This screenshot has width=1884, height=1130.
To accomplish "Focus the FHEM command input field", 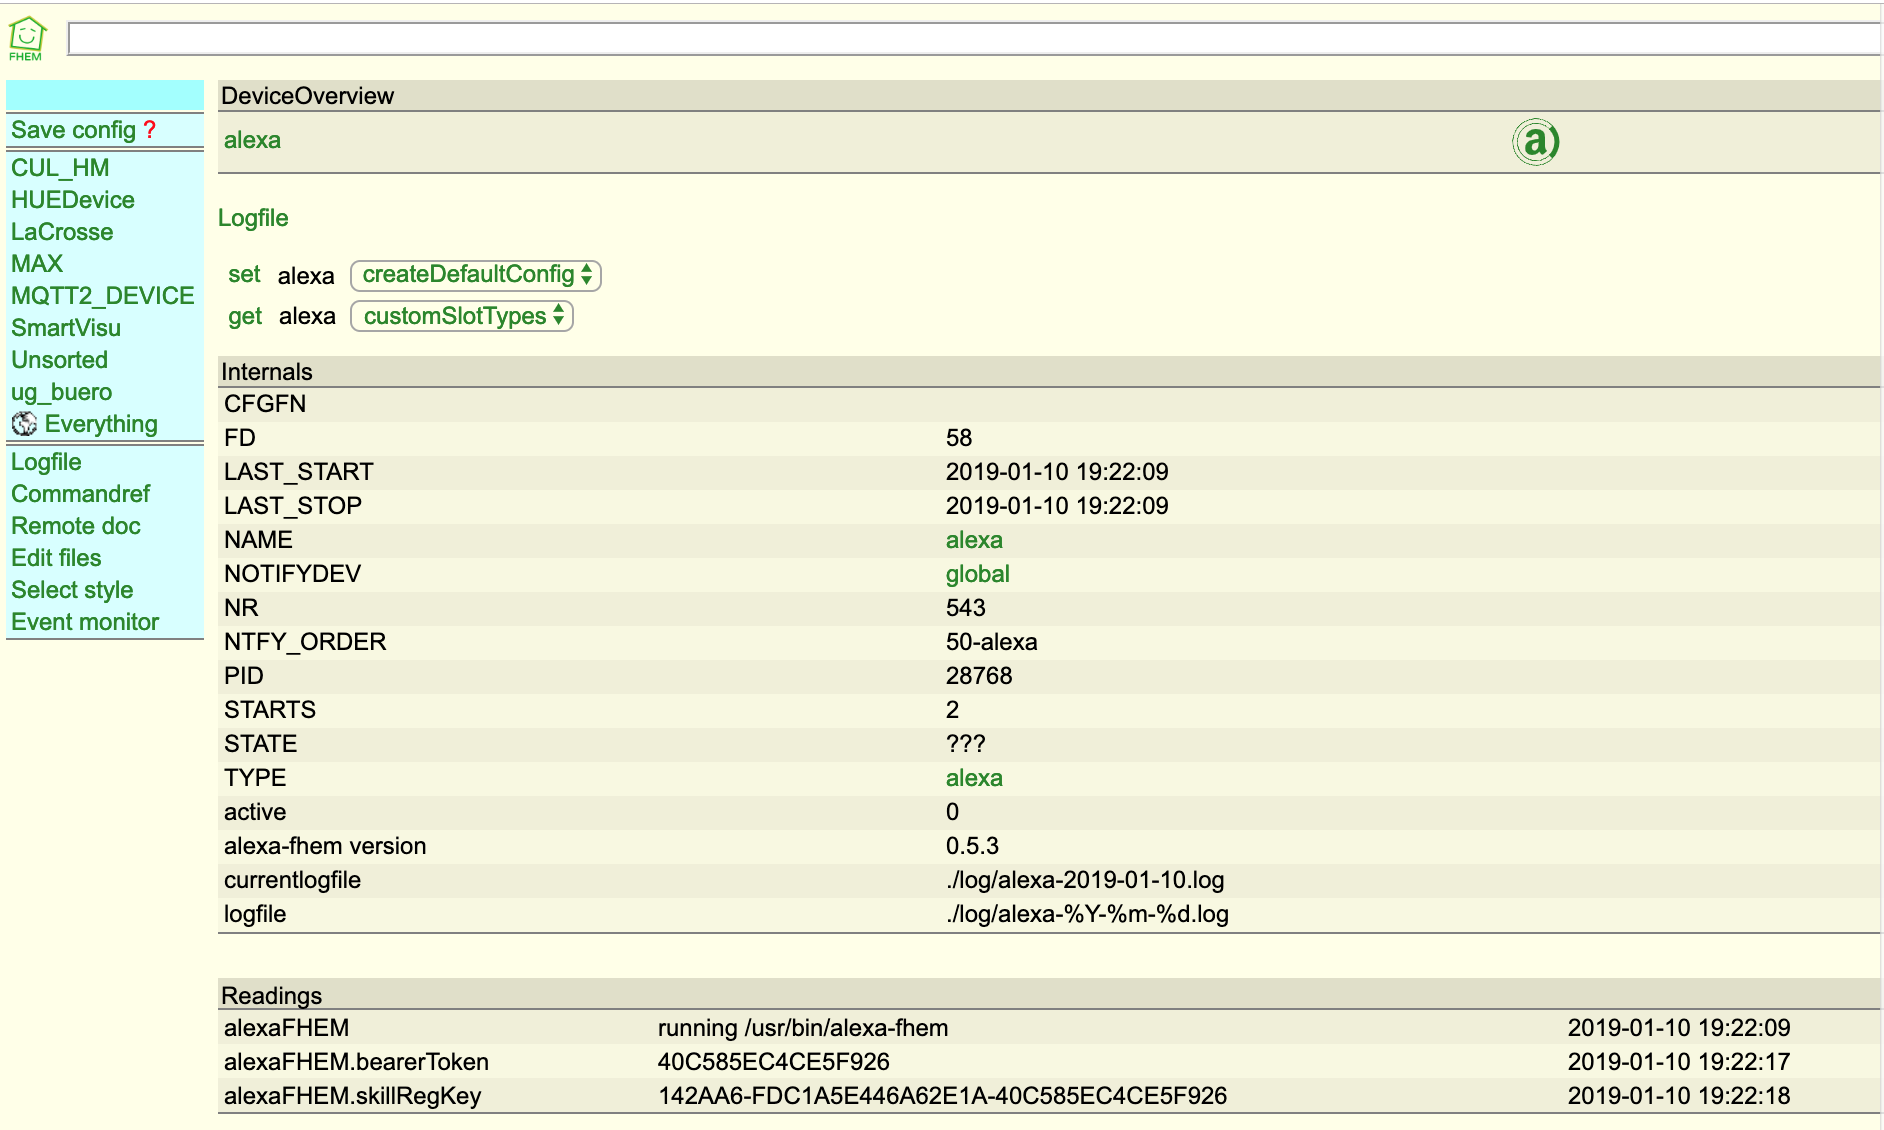I will point(974,39).
